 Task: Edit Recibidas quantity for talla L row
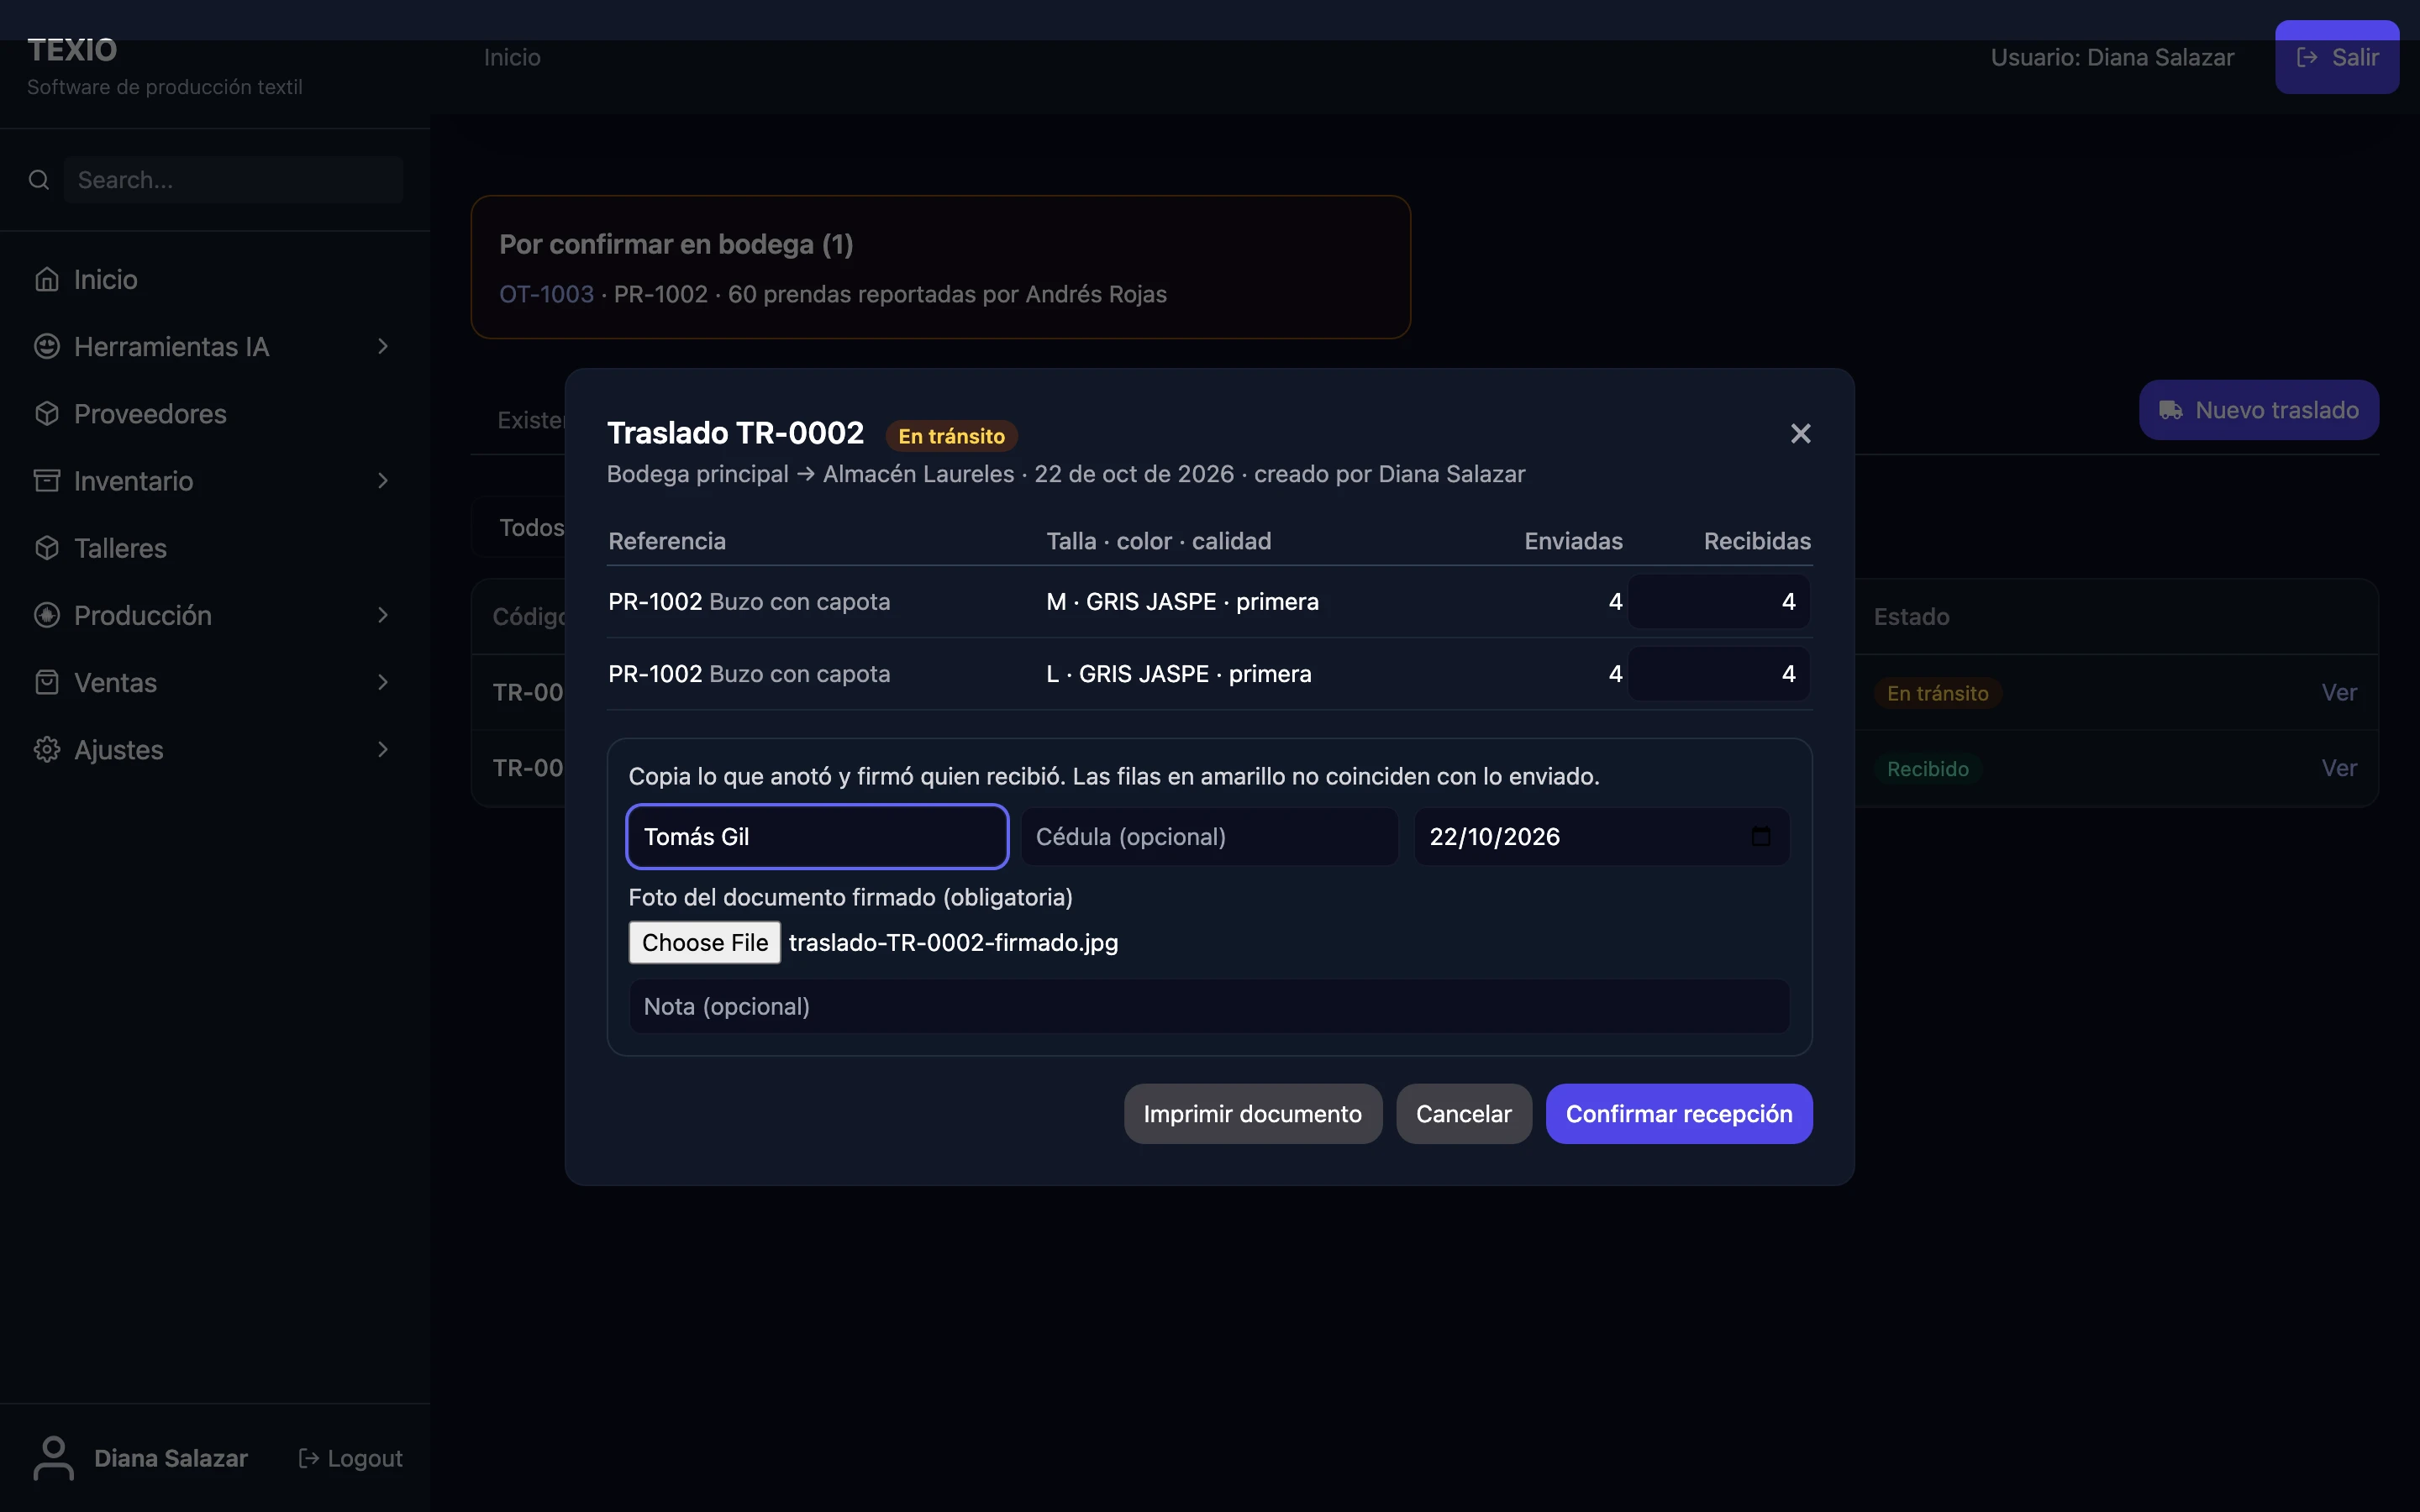tap(1718, 673)
